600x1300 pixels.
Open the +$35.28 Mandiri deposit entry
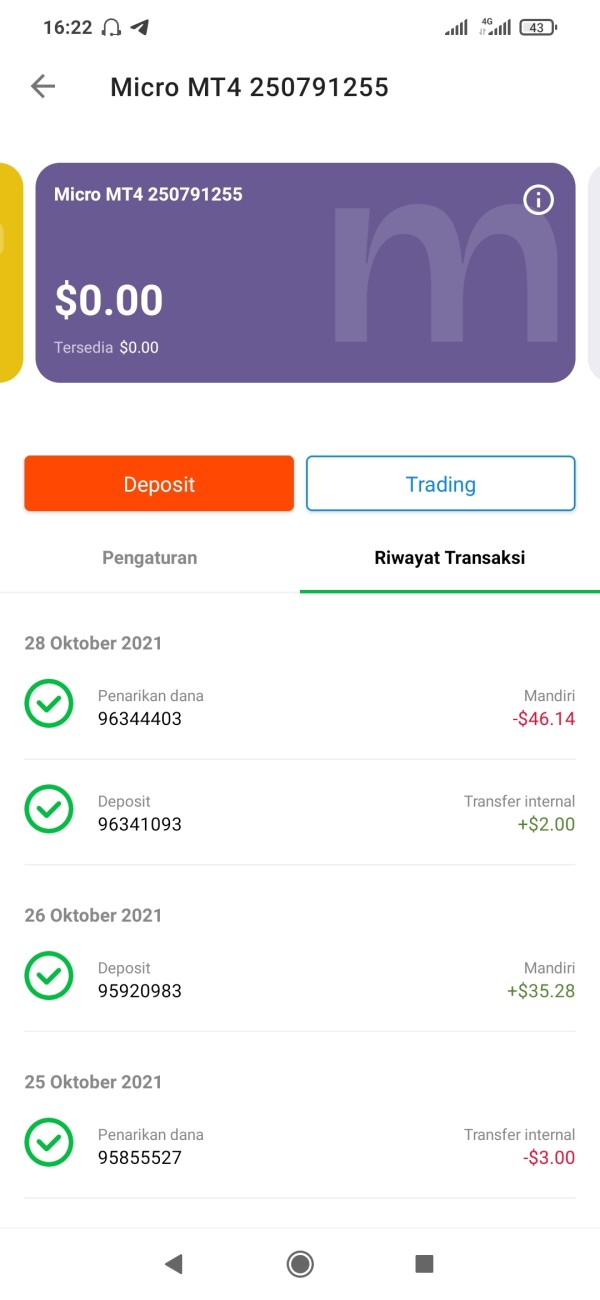click(x=300, y=980)
